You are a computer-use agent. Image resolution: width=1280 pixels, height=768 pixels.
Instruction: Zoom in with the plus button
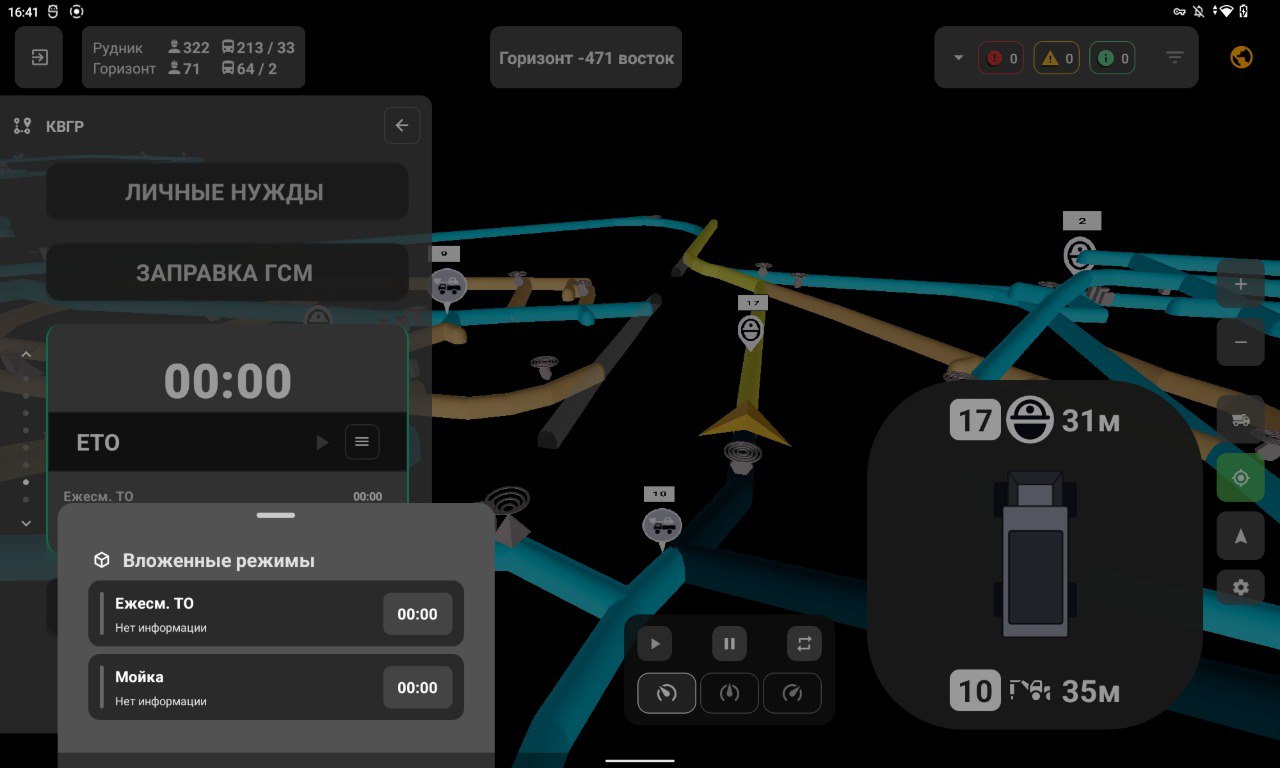coord(1241,284)
